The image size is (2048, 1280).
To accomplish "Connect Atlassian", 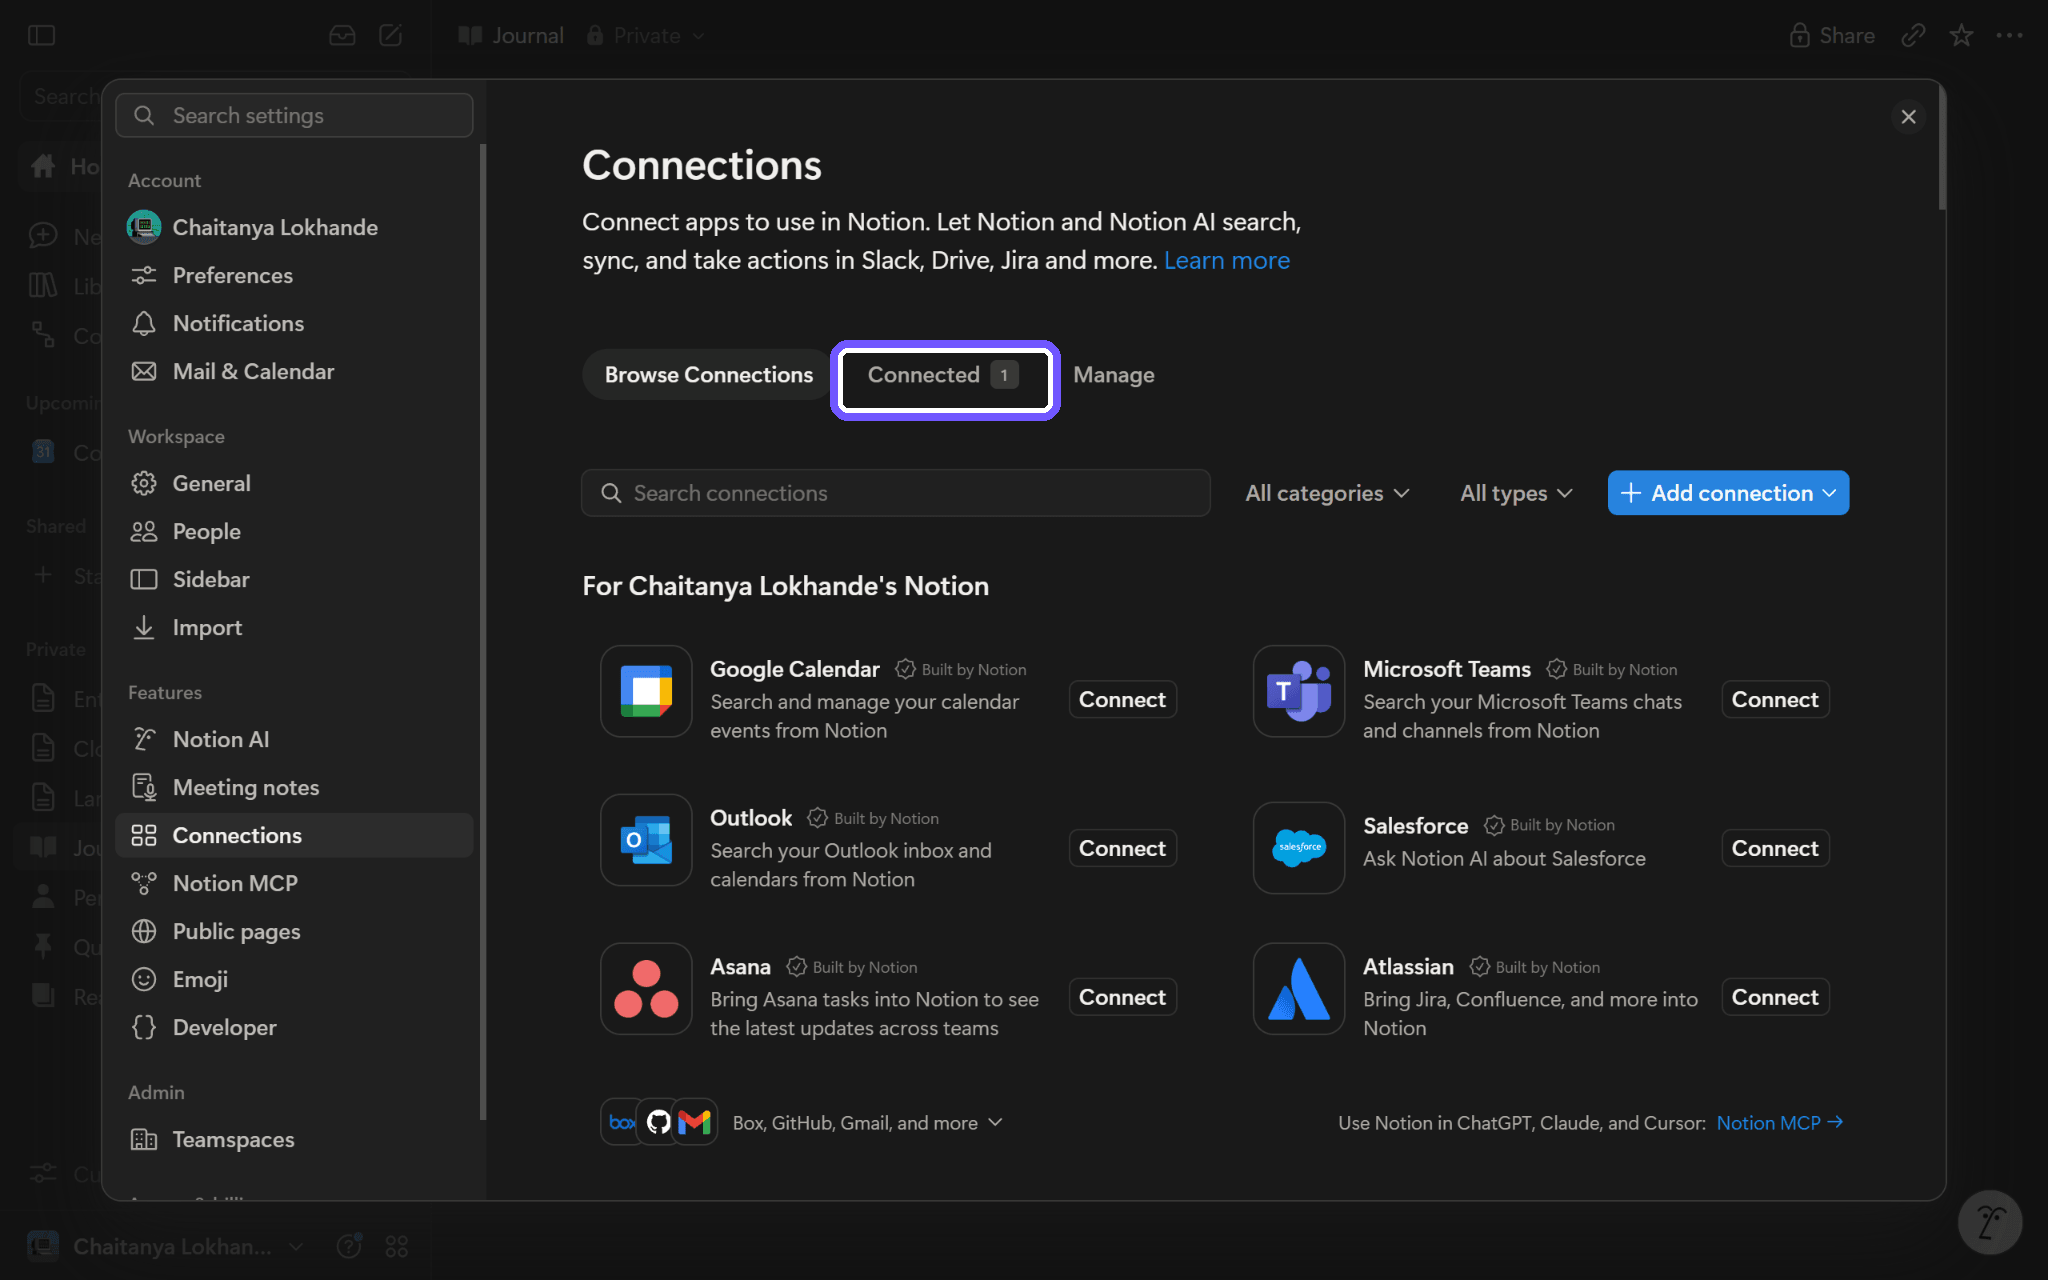I will 1775,997.
